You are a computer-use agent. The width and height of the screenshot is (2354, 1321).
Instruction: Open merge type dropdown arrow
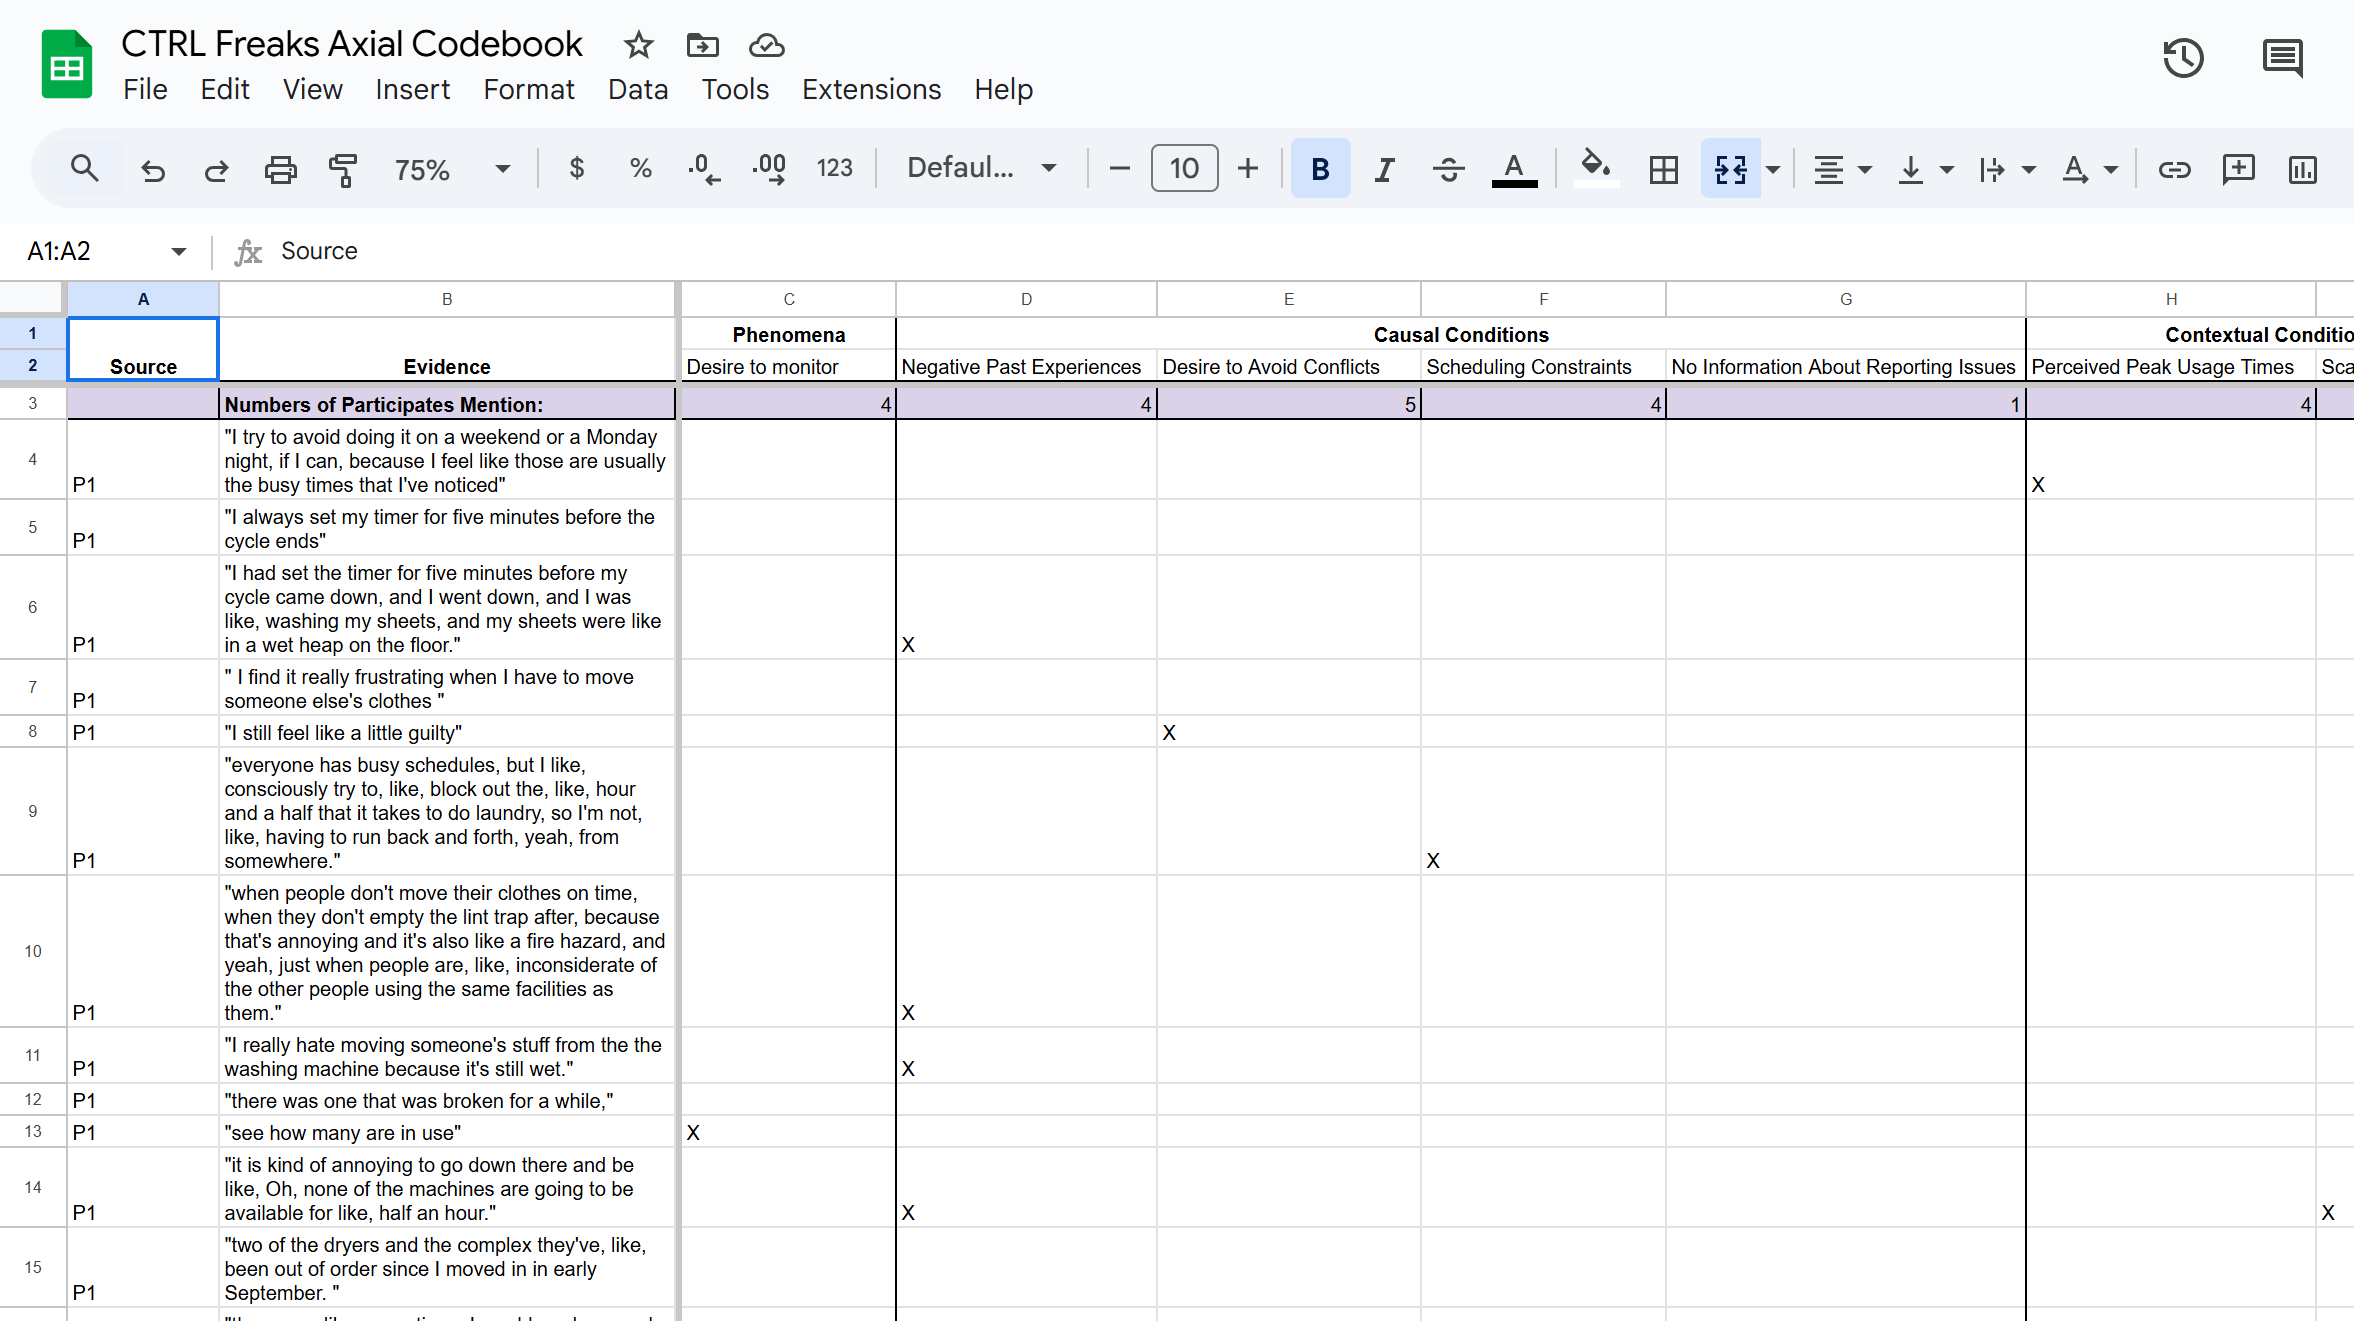1773,169
